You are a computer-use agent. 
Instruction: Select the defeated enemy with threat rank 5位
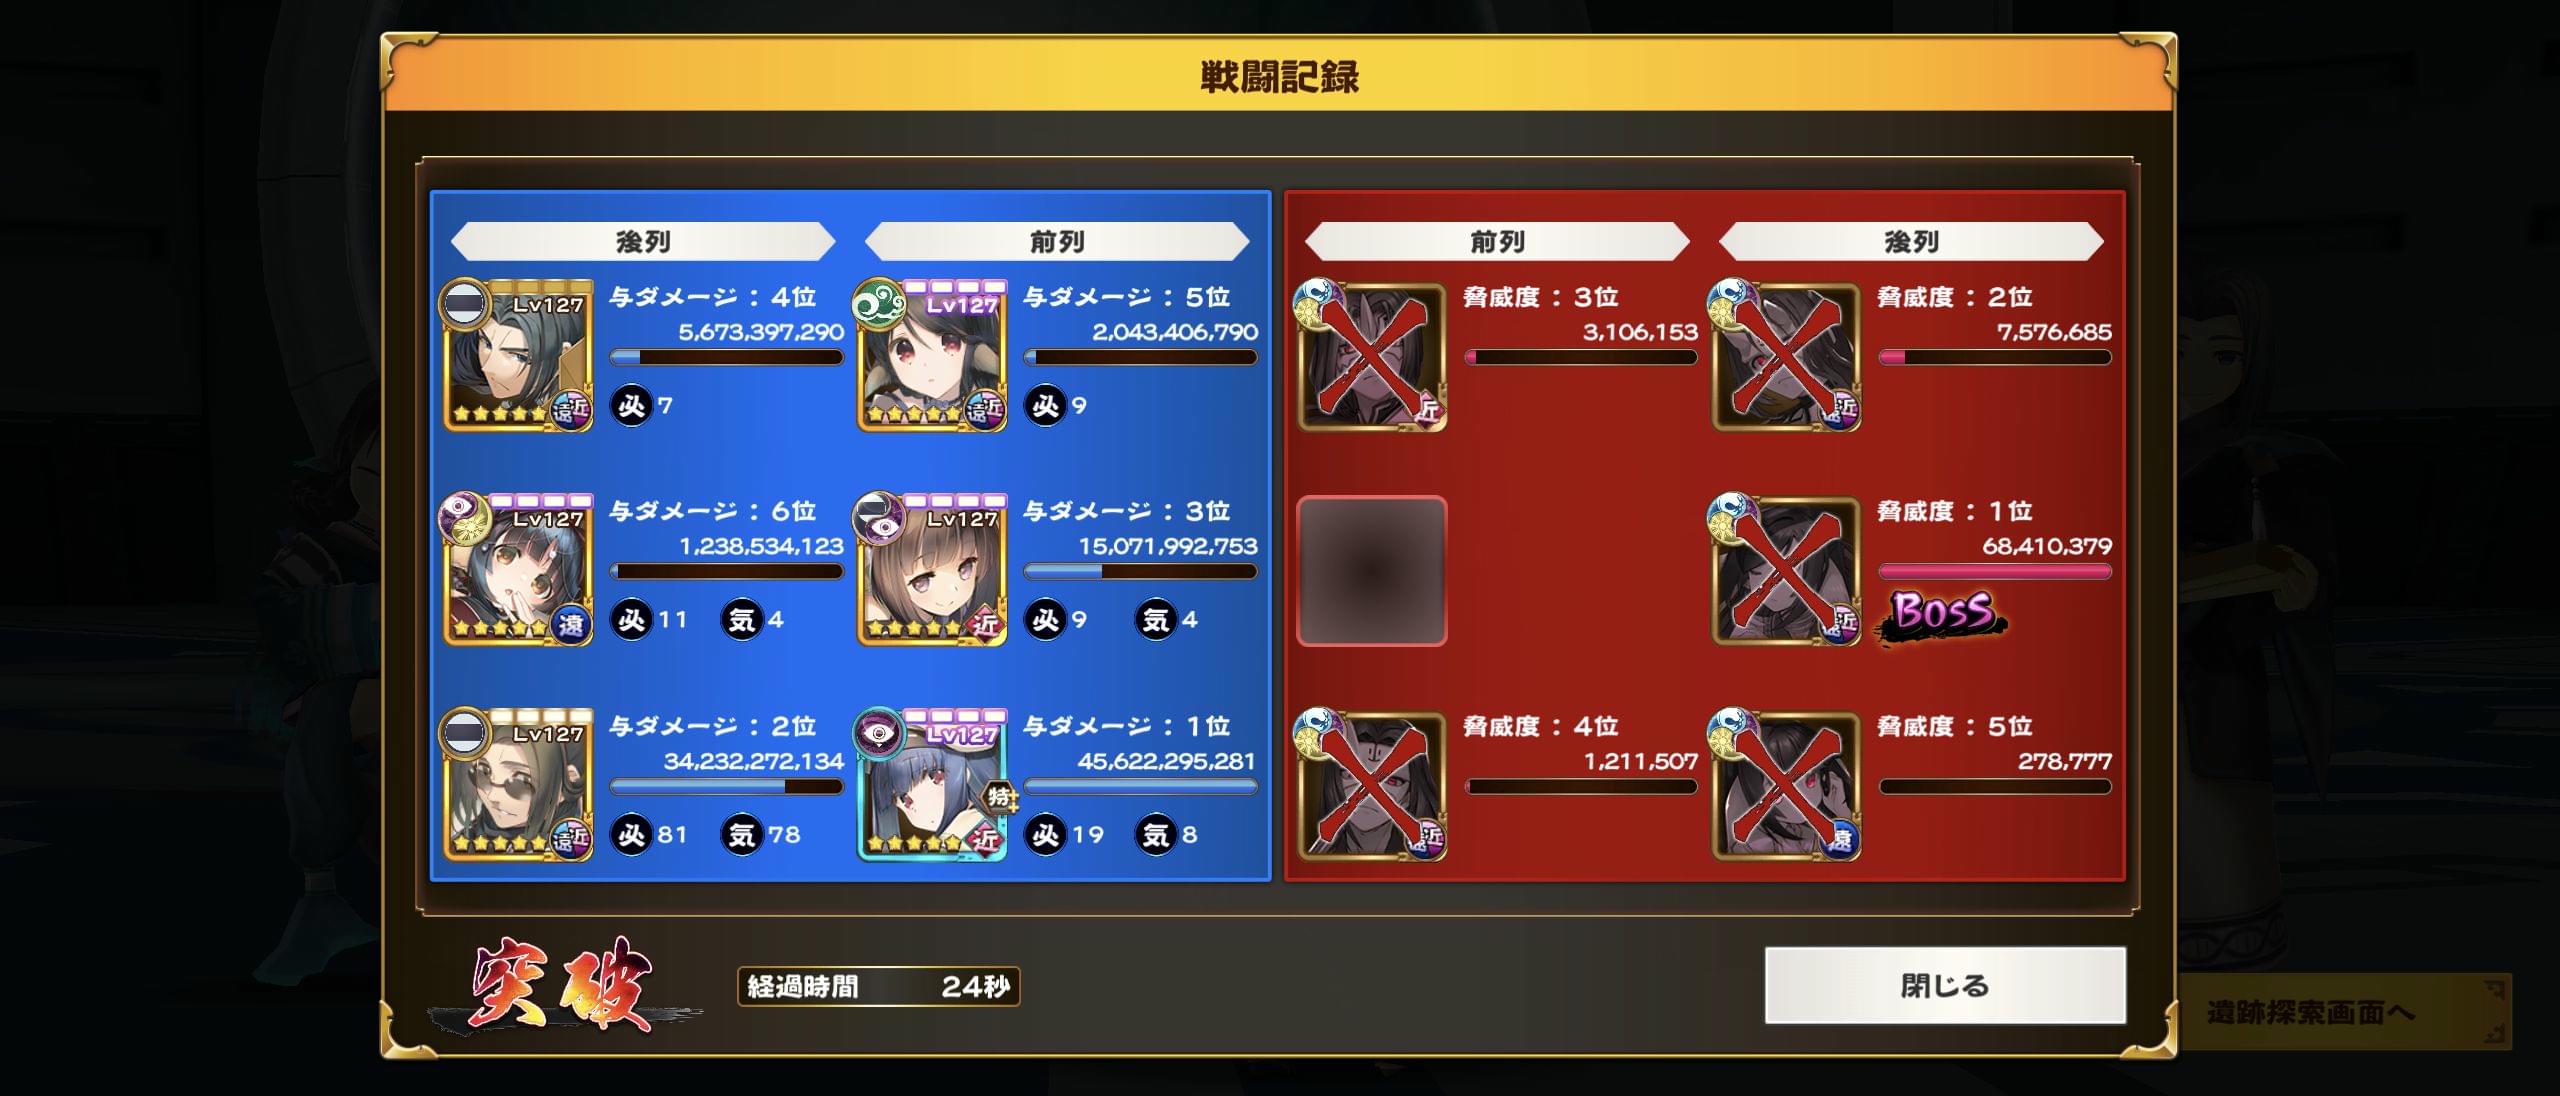(x=1786, y=785)
